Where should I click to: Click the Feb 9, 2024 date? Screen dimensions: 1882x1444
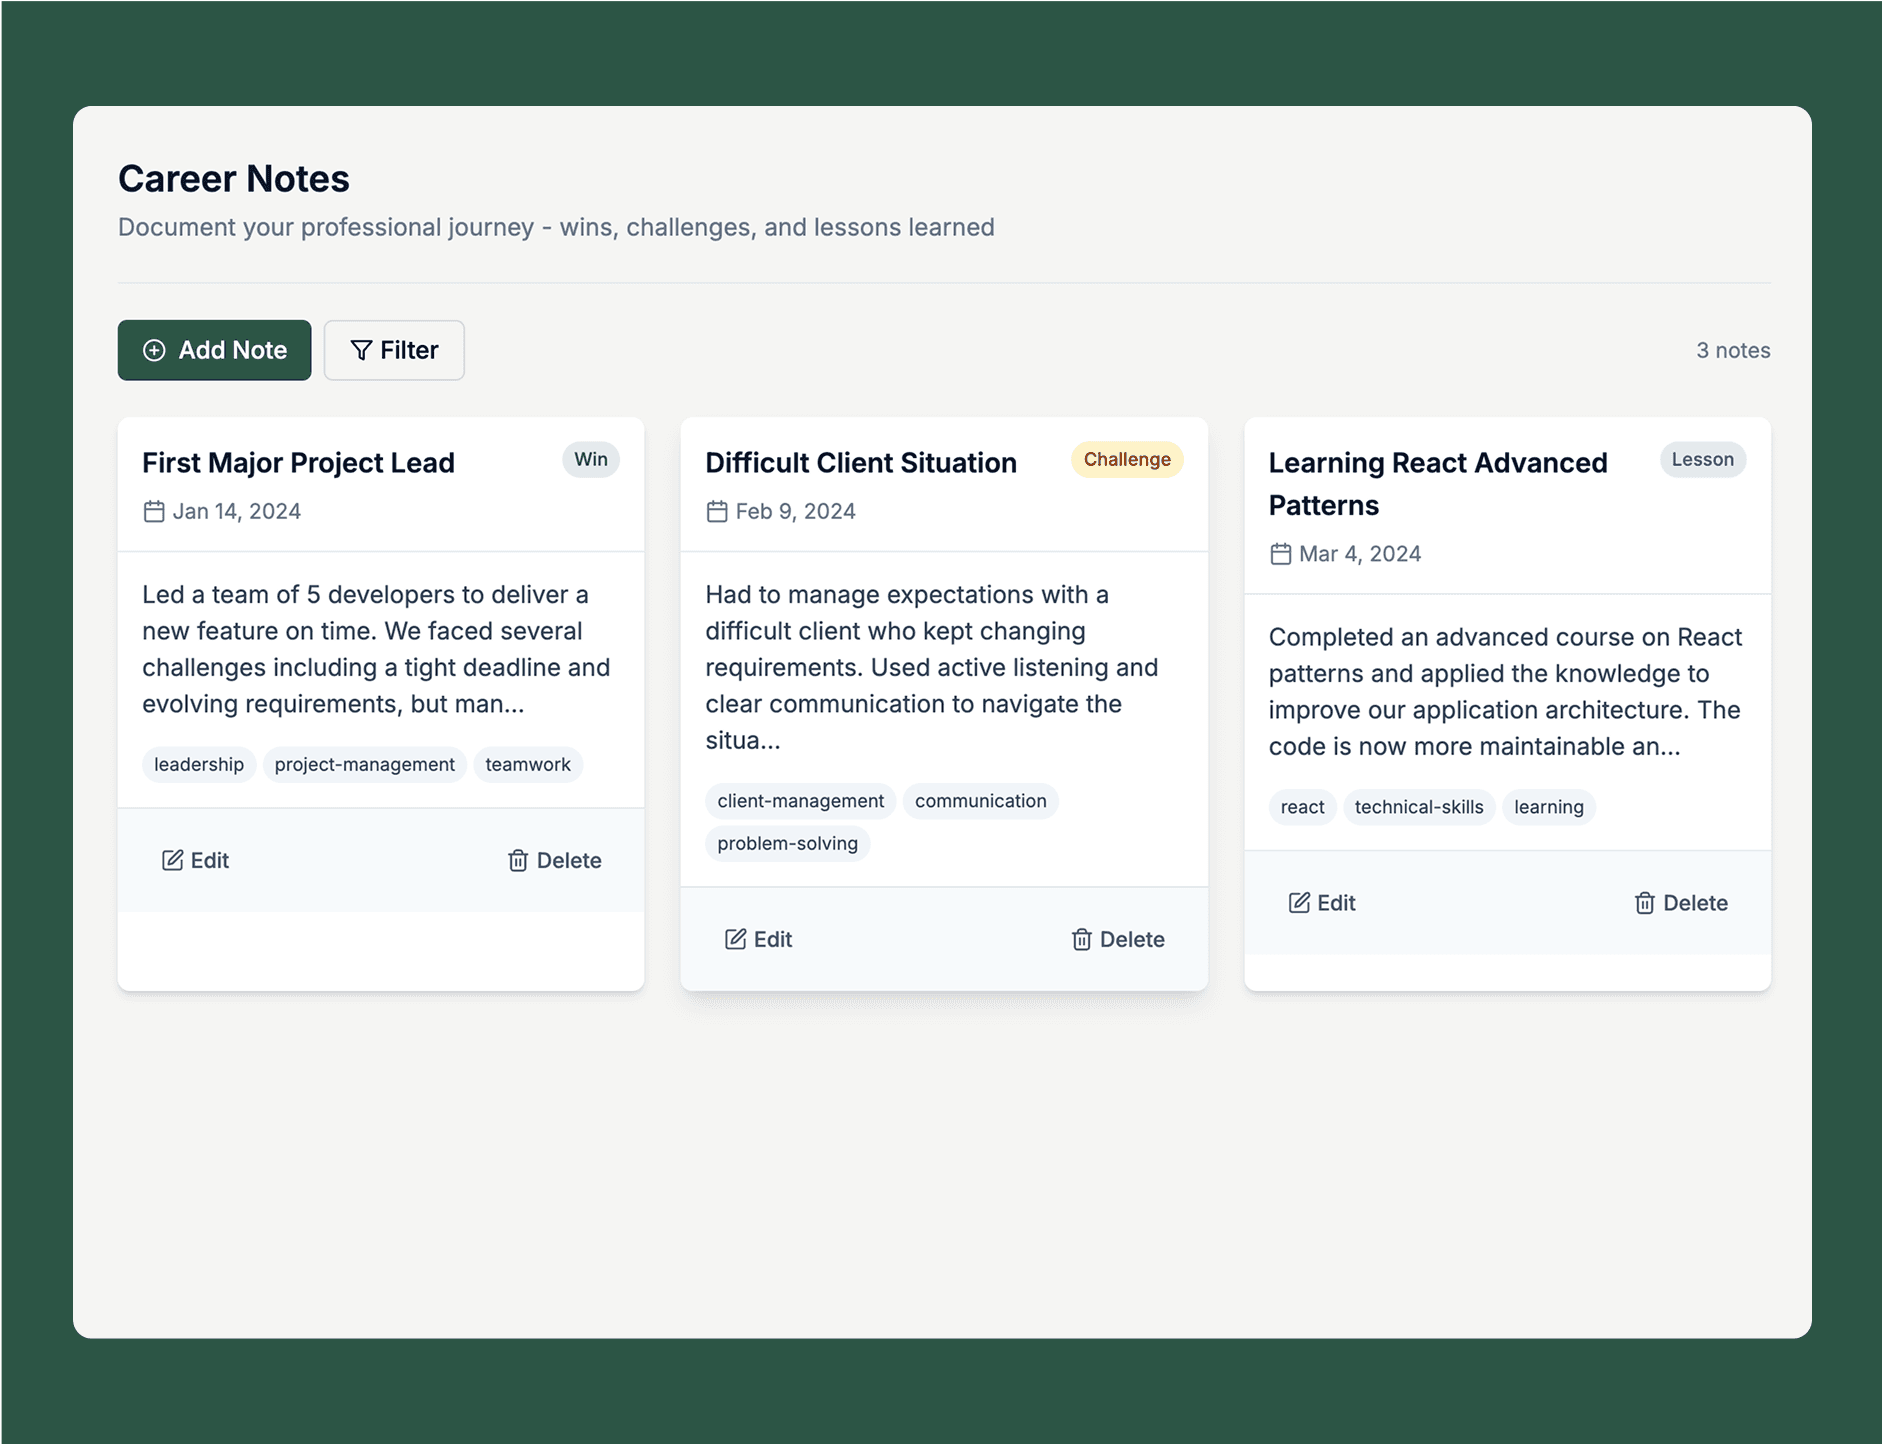click(796, 511)
